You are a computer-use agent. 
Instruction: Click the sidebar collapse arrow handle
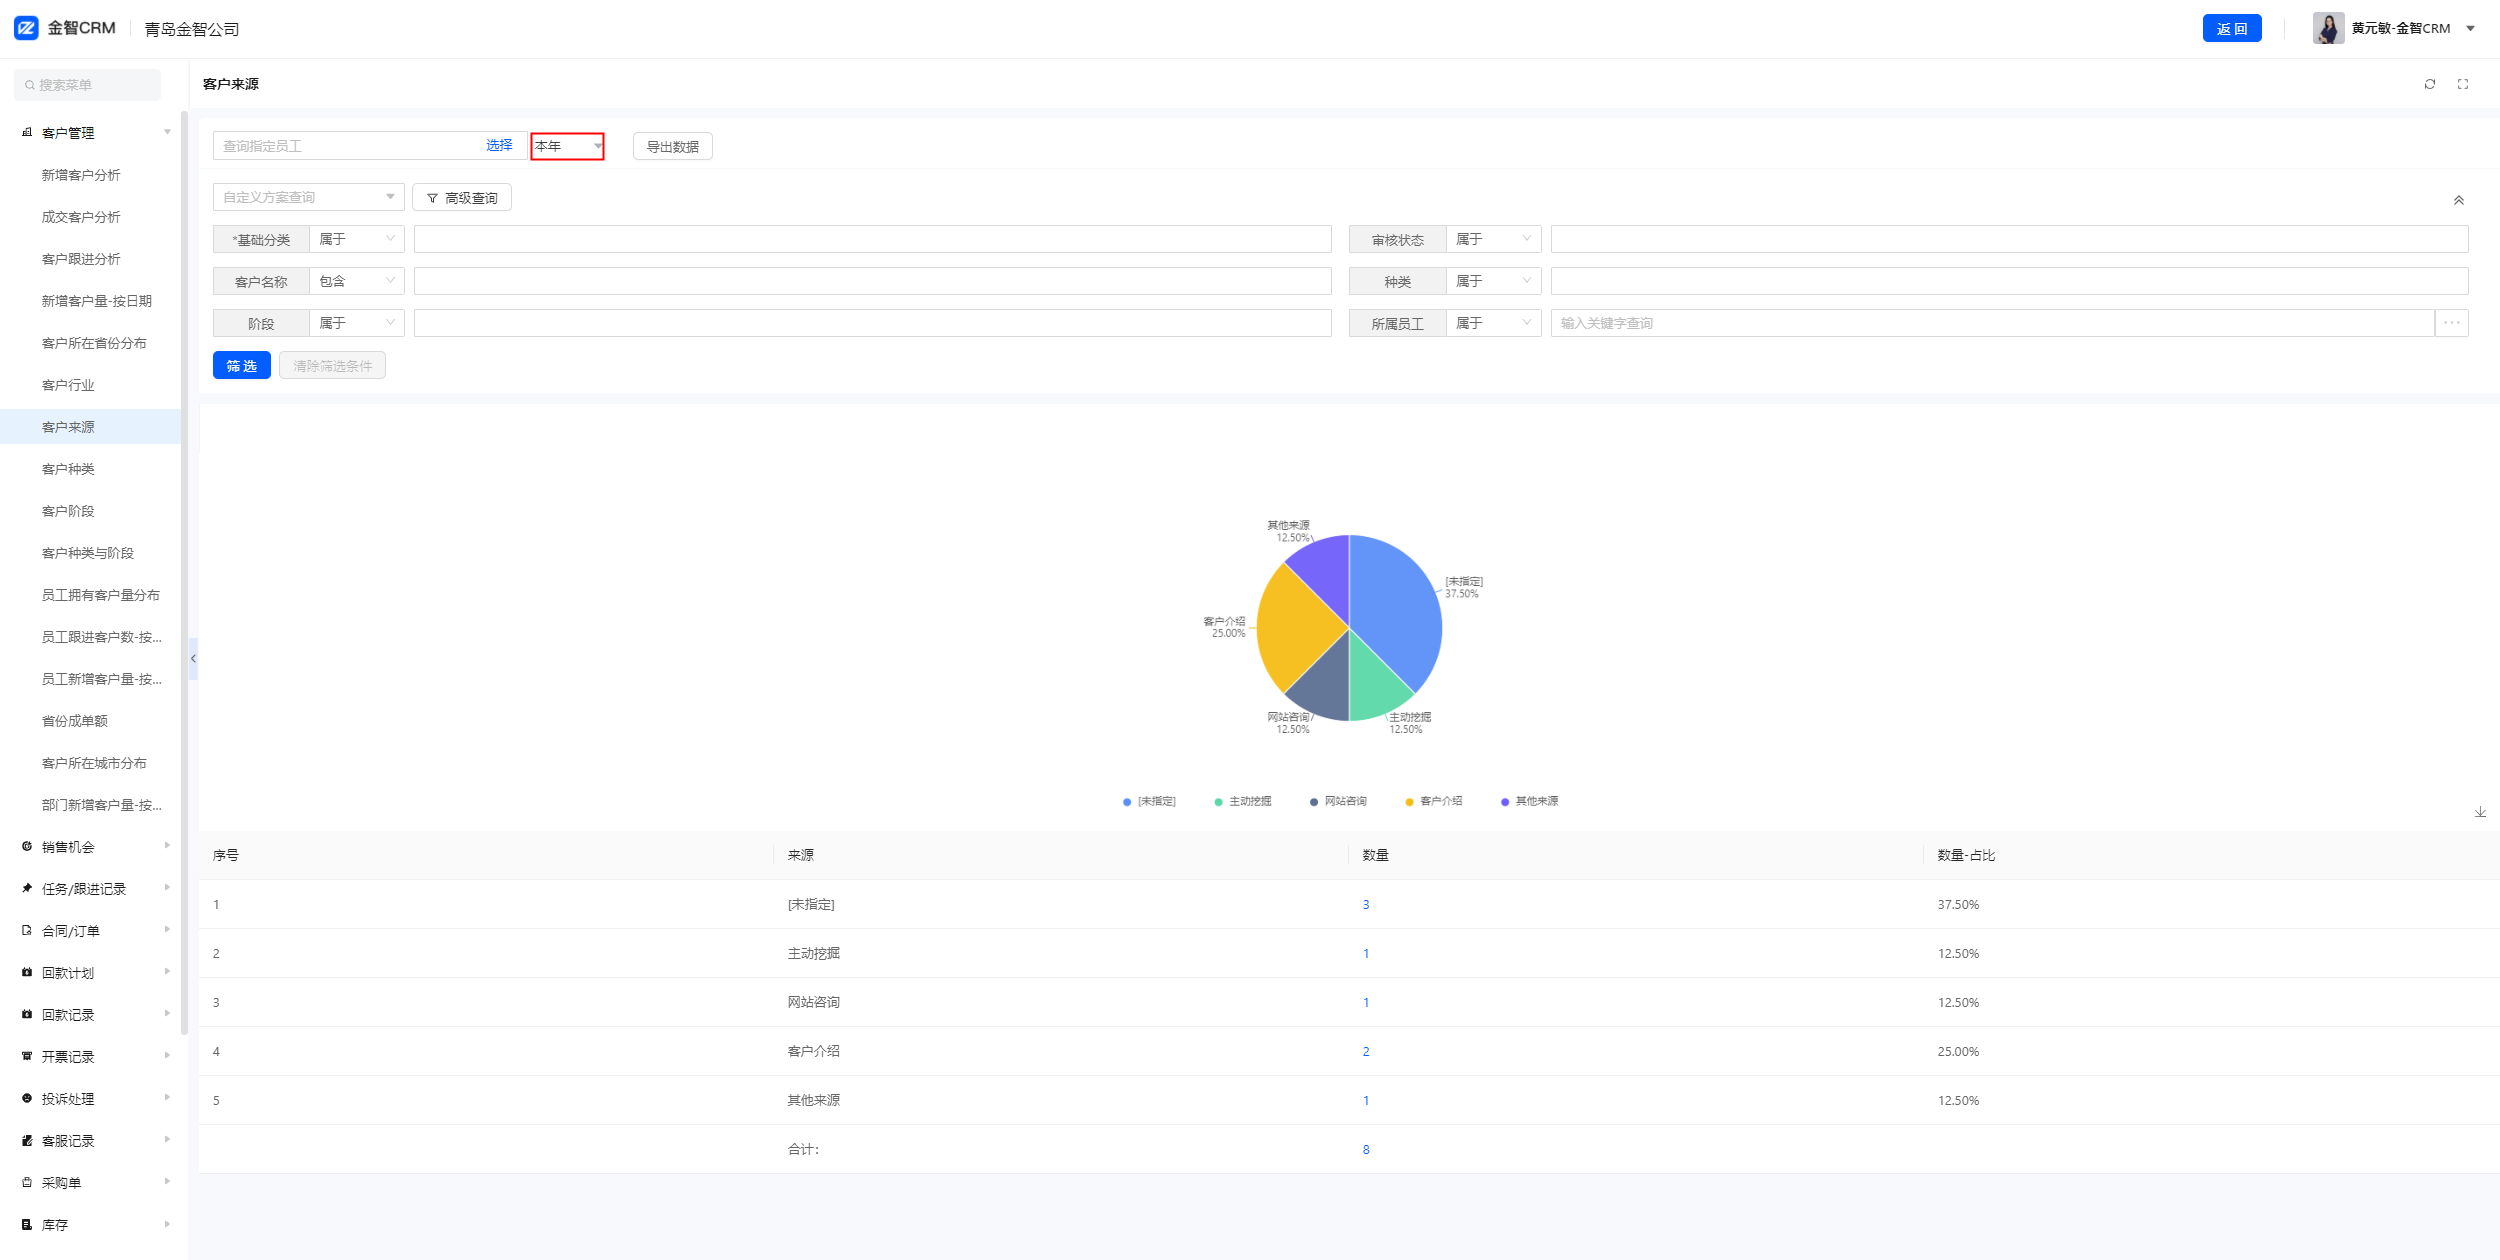[x=193, y=658]
